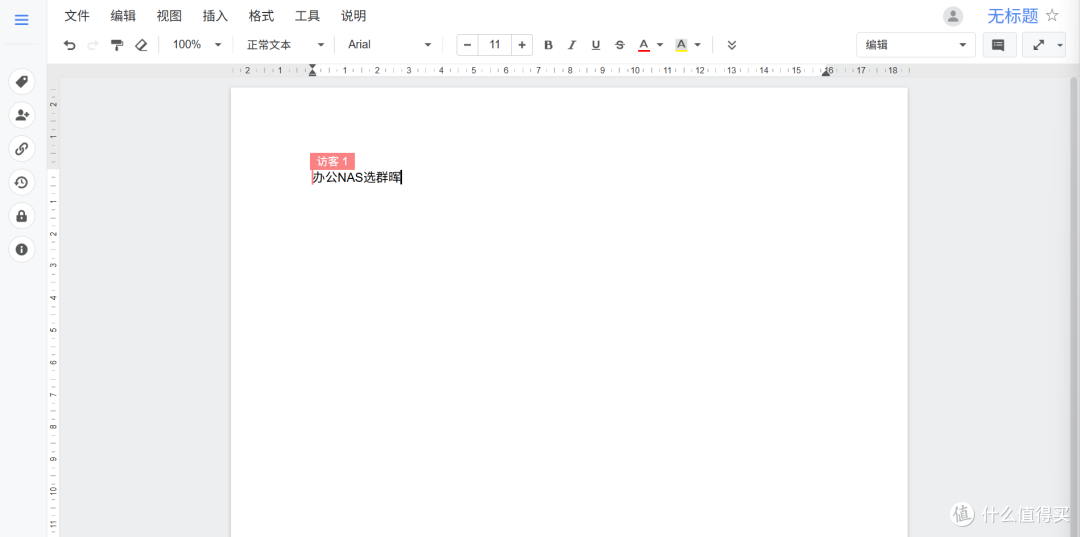Open the 100% zoom dropdown
The image size is (1080, 537).
point(196,45)
